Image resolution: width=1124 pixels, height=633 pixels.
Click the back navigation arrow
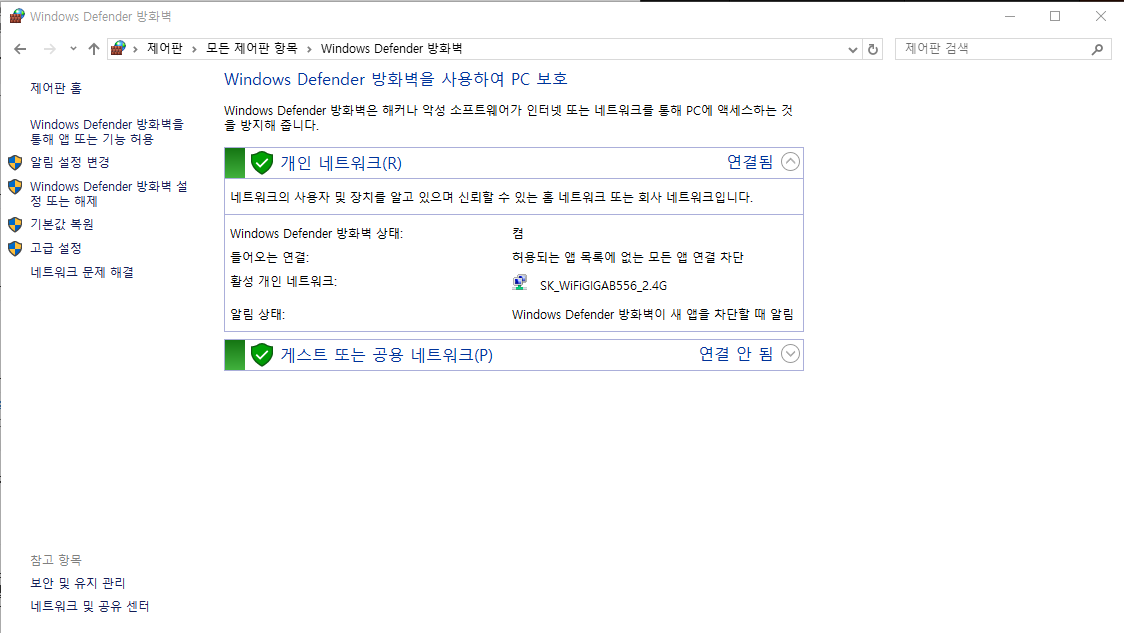(20, 48)
